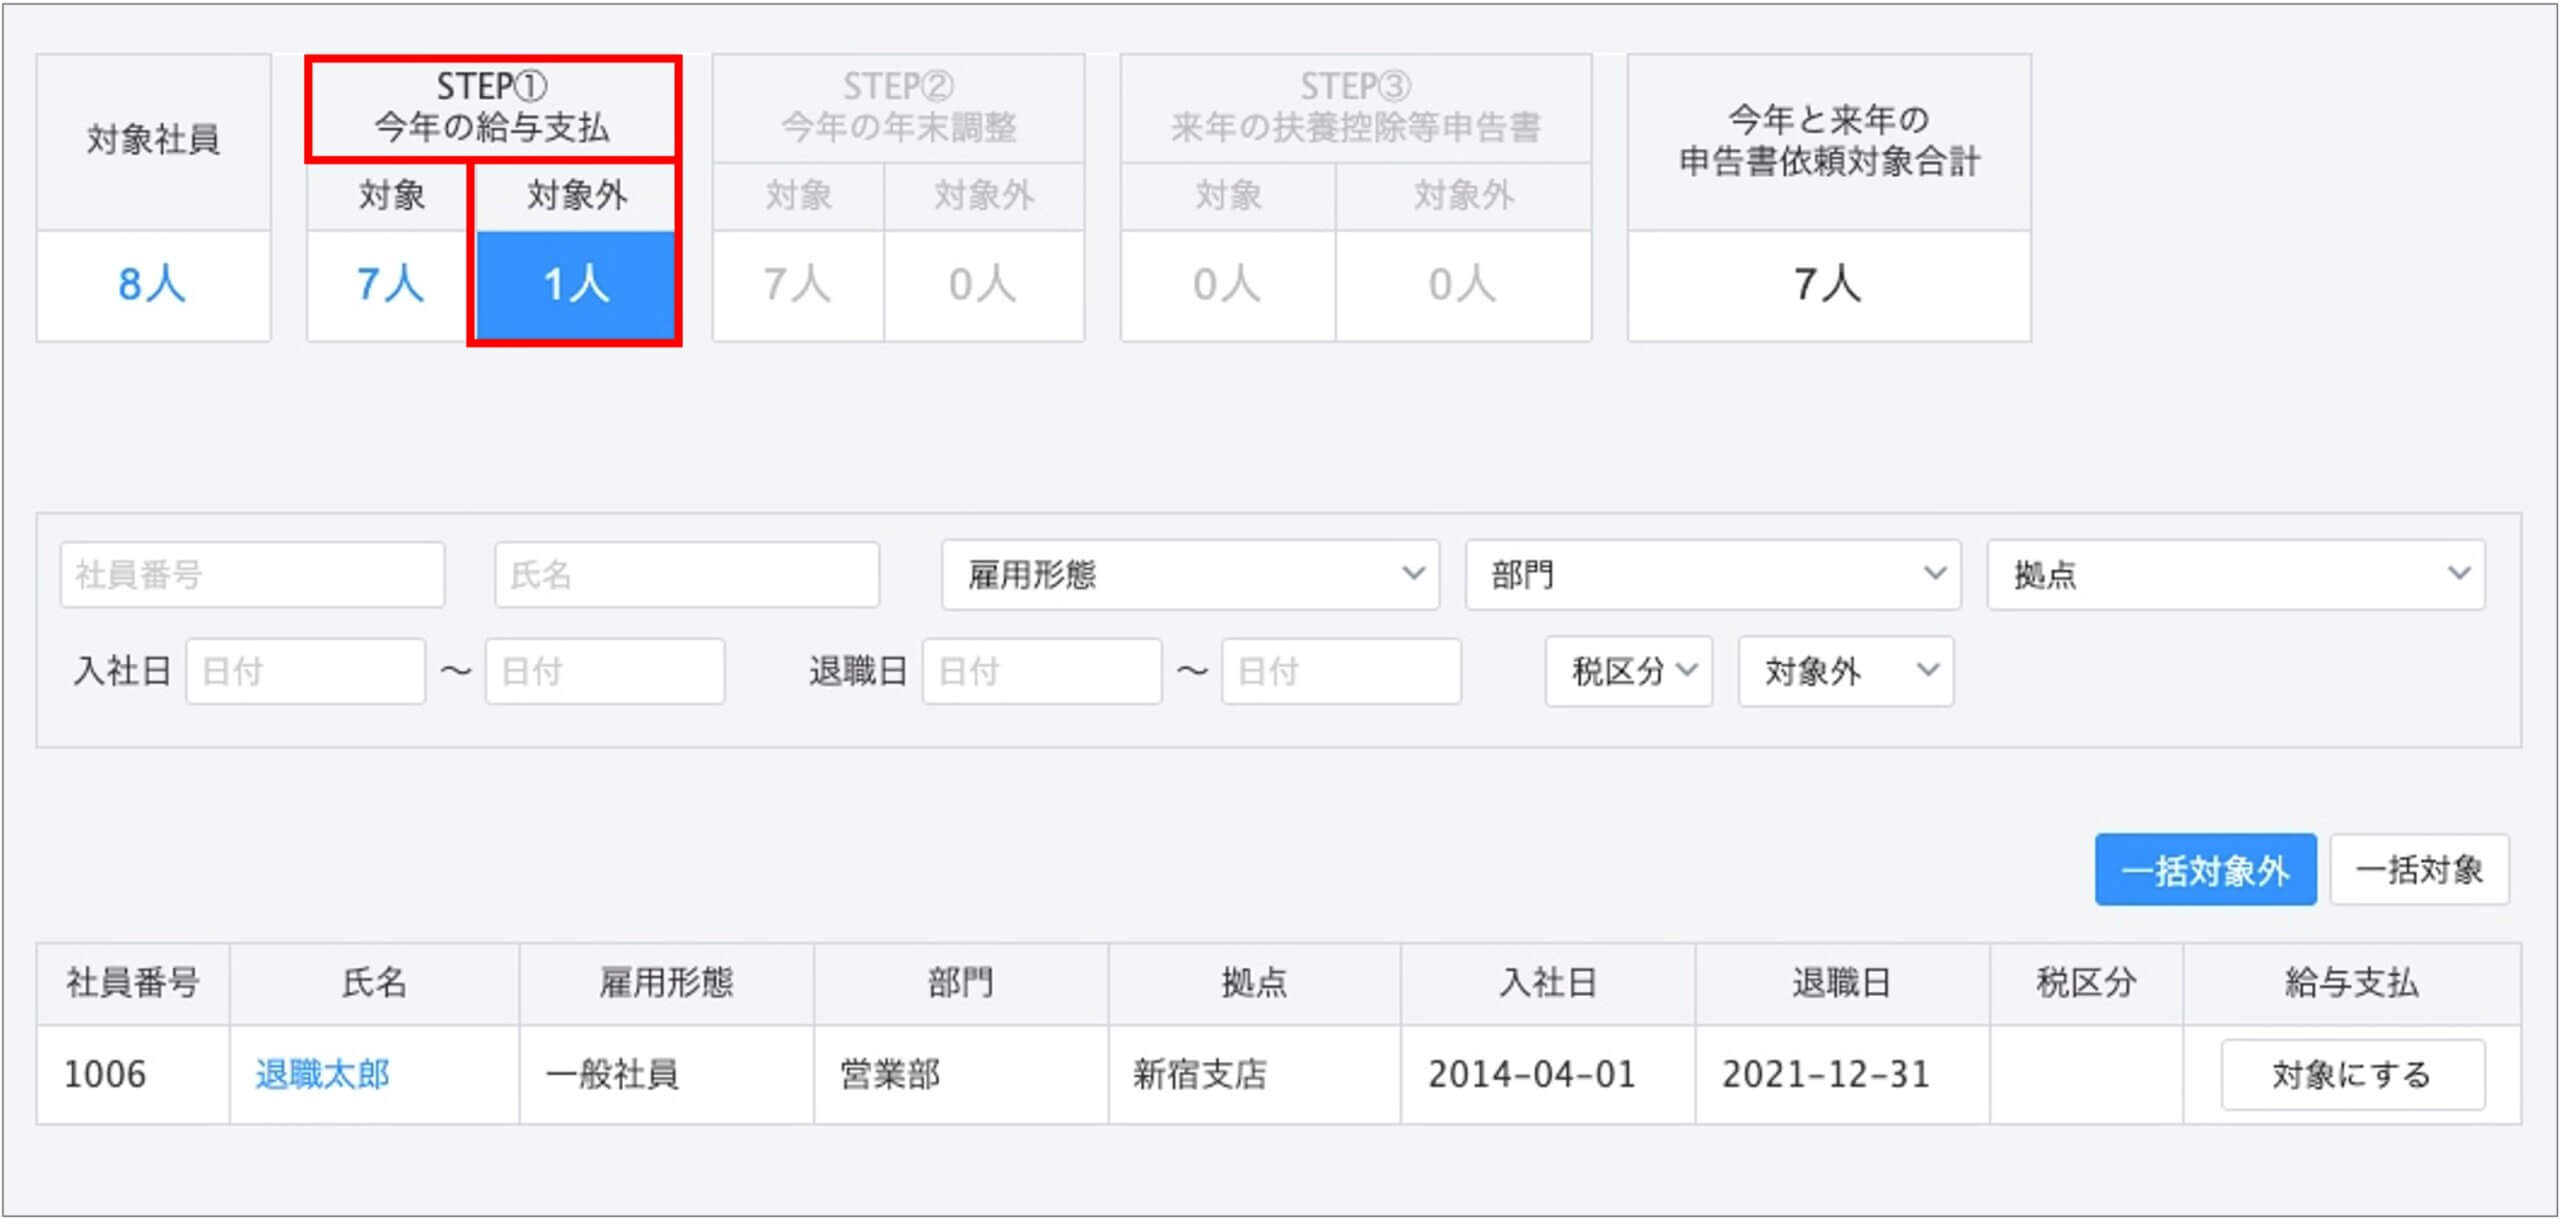Click the 入社日 start date field

click(305, 671)
